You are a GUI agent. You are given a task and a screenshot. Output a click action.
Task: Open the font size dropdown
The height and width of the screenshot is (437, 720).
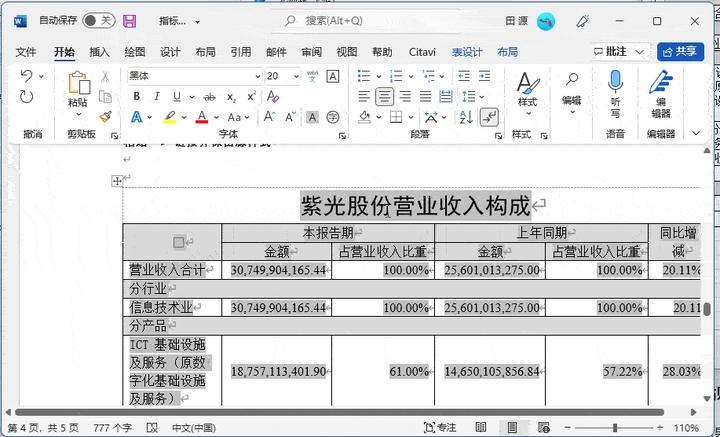[296, 76]
